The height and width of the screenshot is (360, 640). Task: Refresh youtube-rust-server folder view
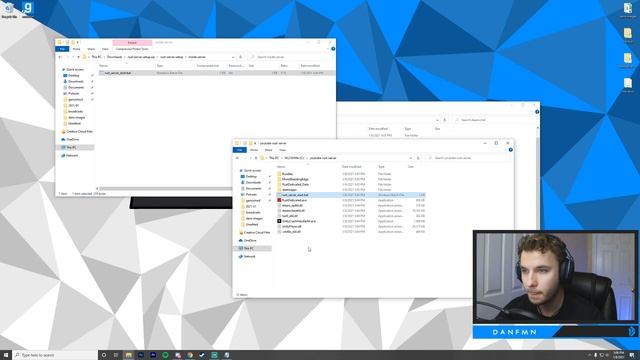[418, 158]
